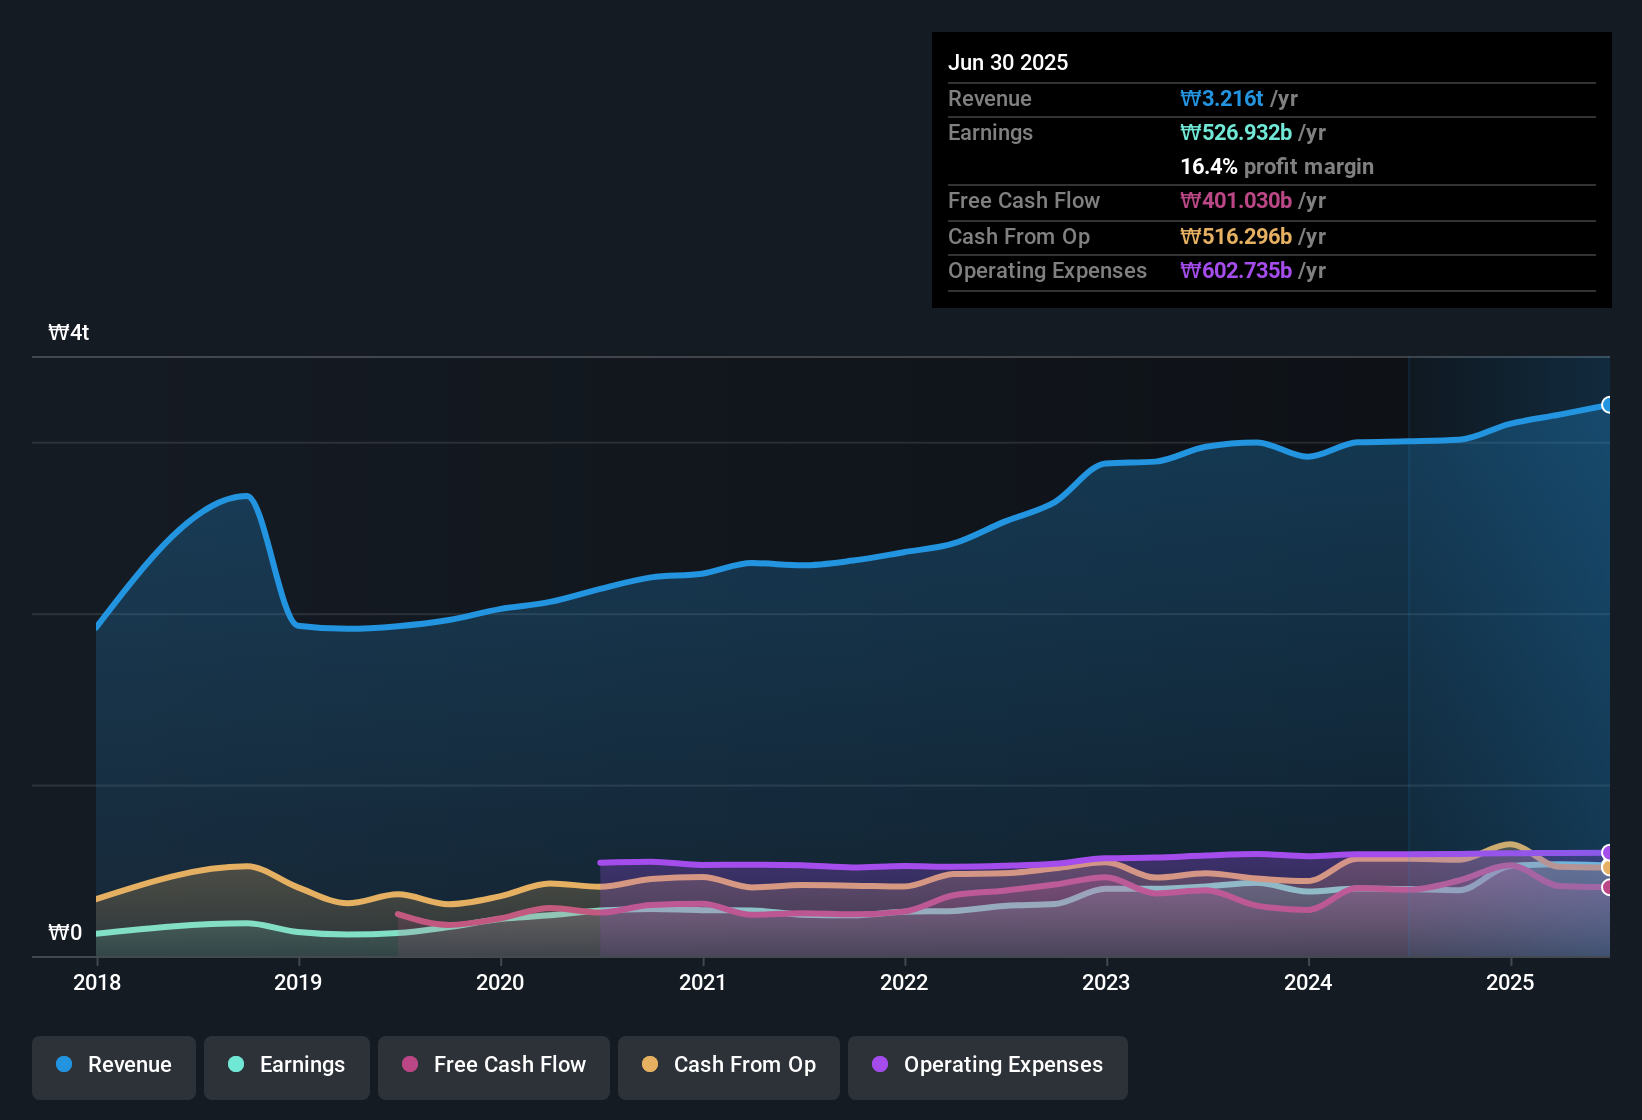Click the pink Free Cash Flow legend dot
This screenshot has height=1120, width=1642.
click(x=410, y=1065)
